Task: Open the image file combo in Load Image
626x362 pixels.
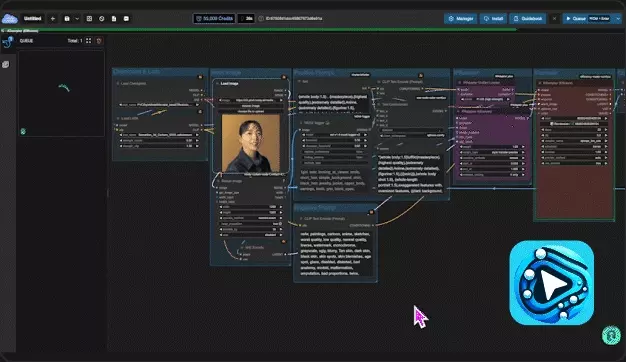Action: click(251, 100)
